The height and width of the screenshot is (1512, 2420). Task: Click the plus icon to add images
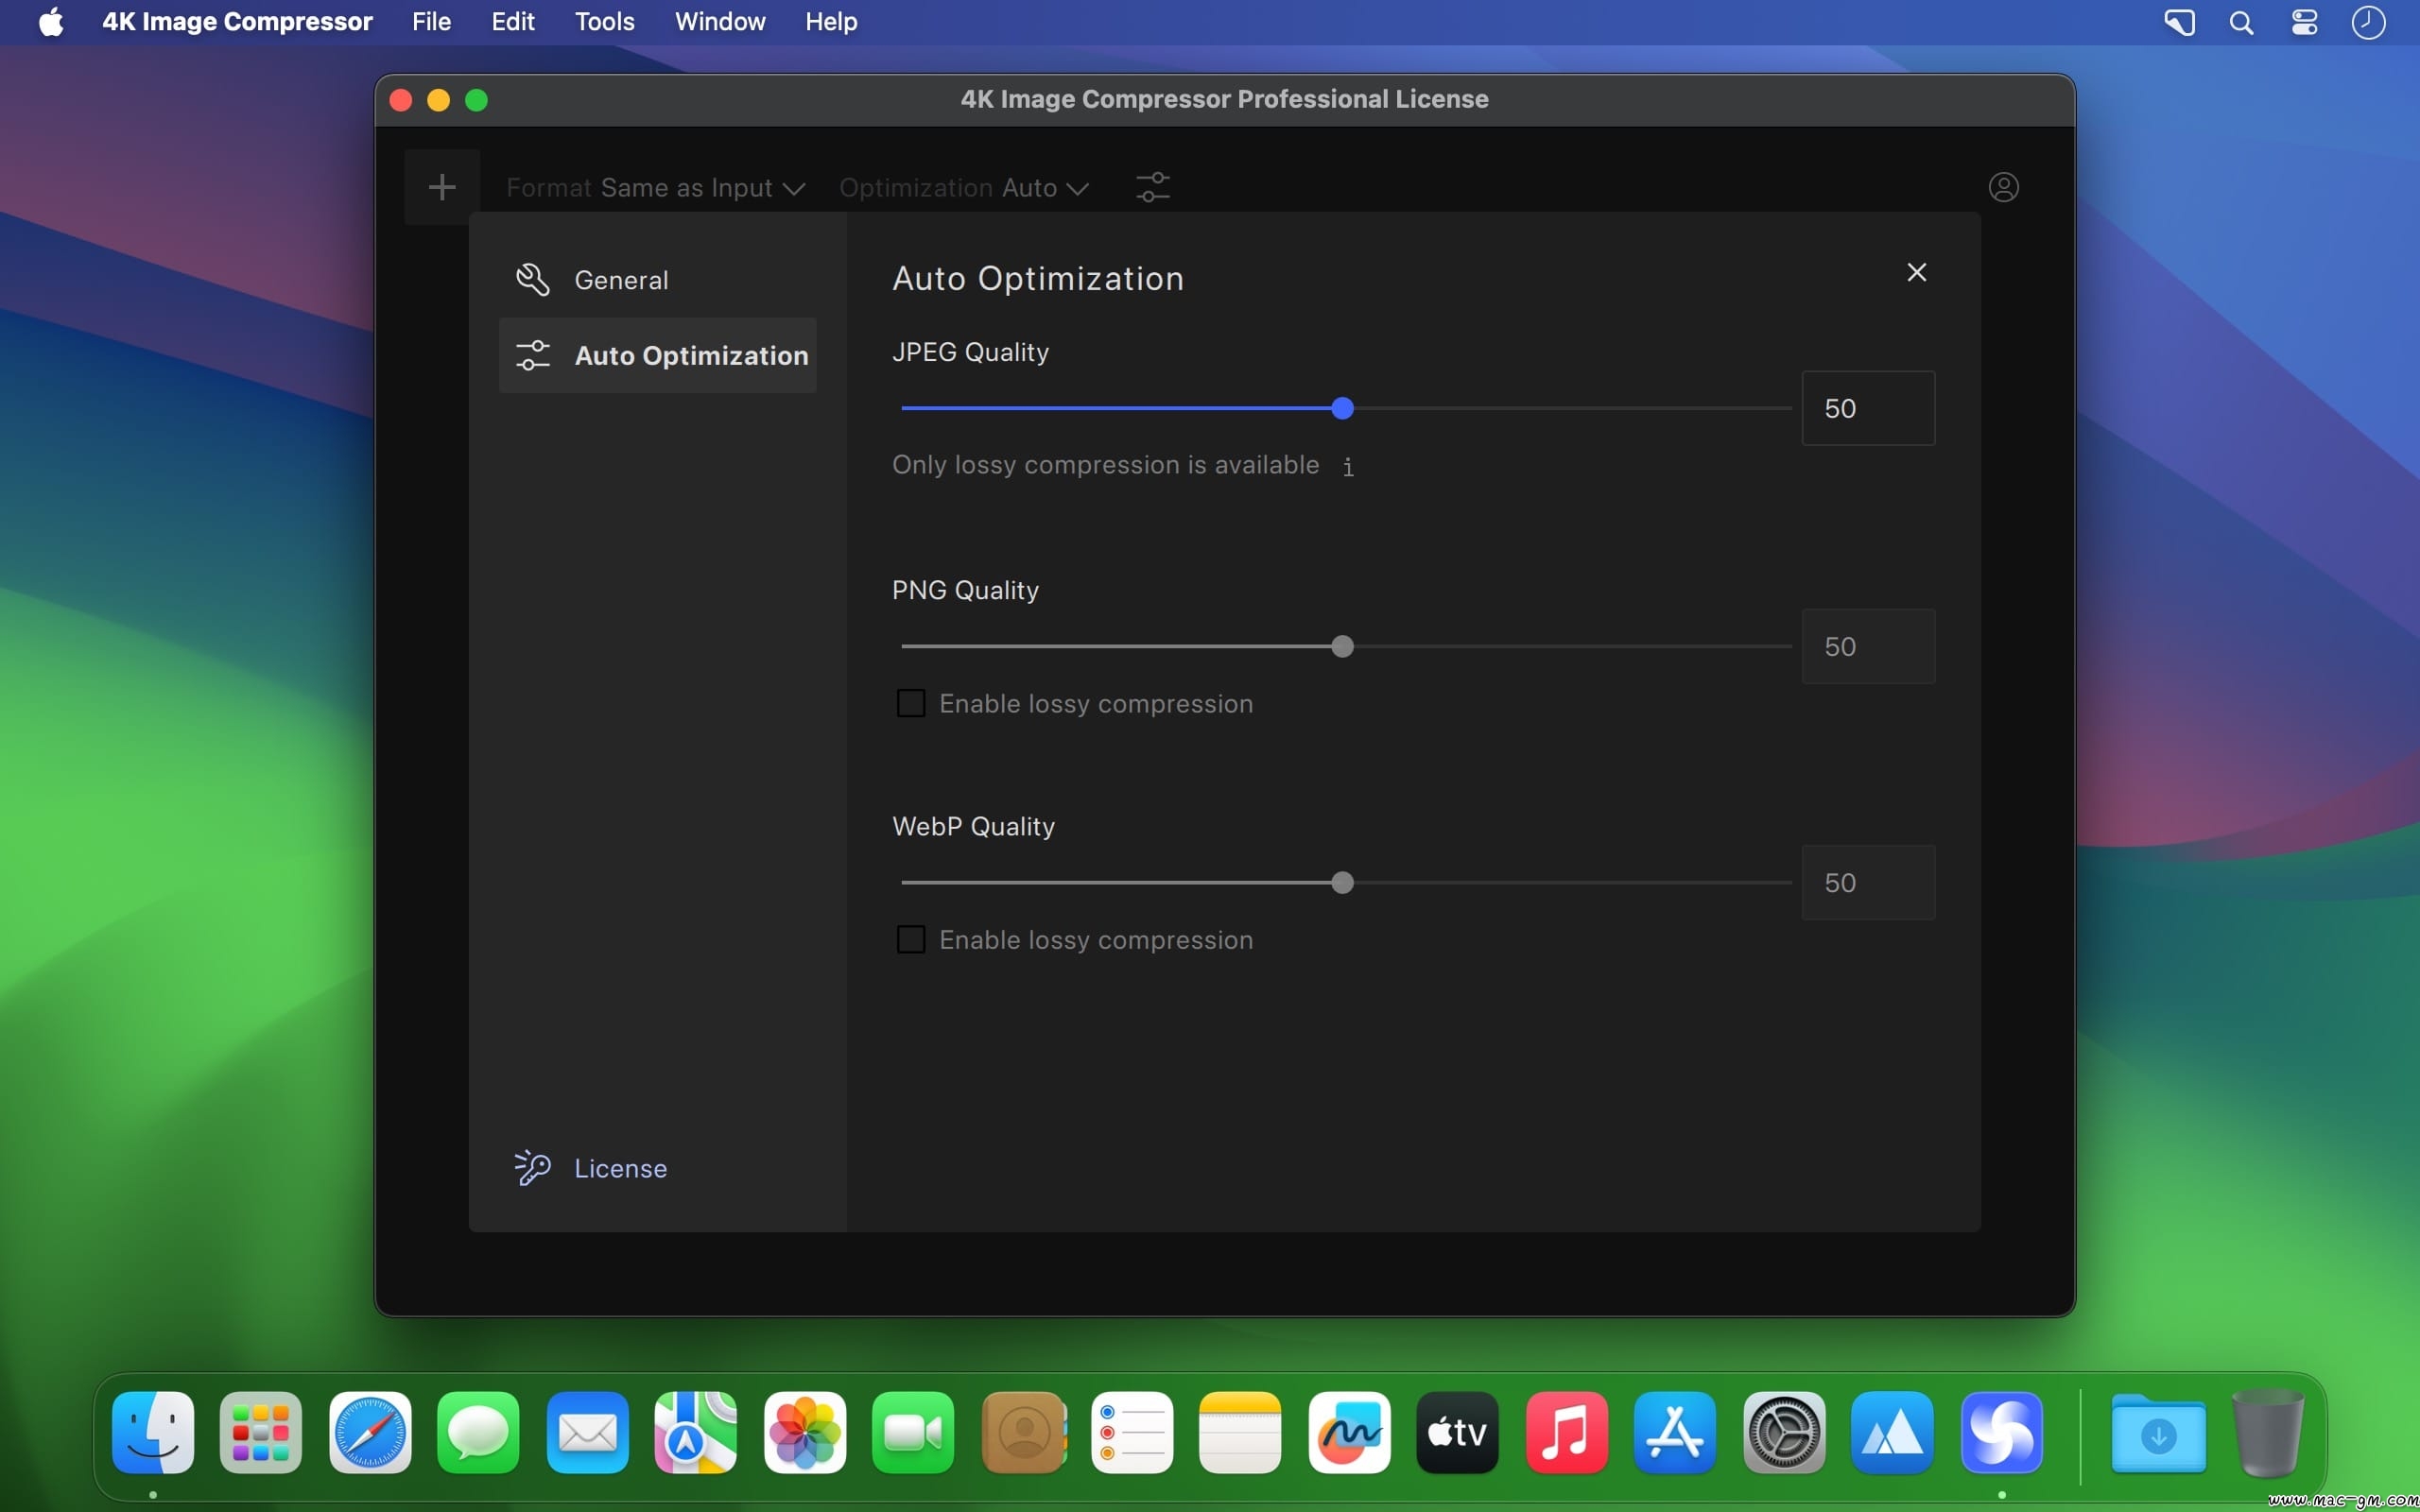point(442,187)
